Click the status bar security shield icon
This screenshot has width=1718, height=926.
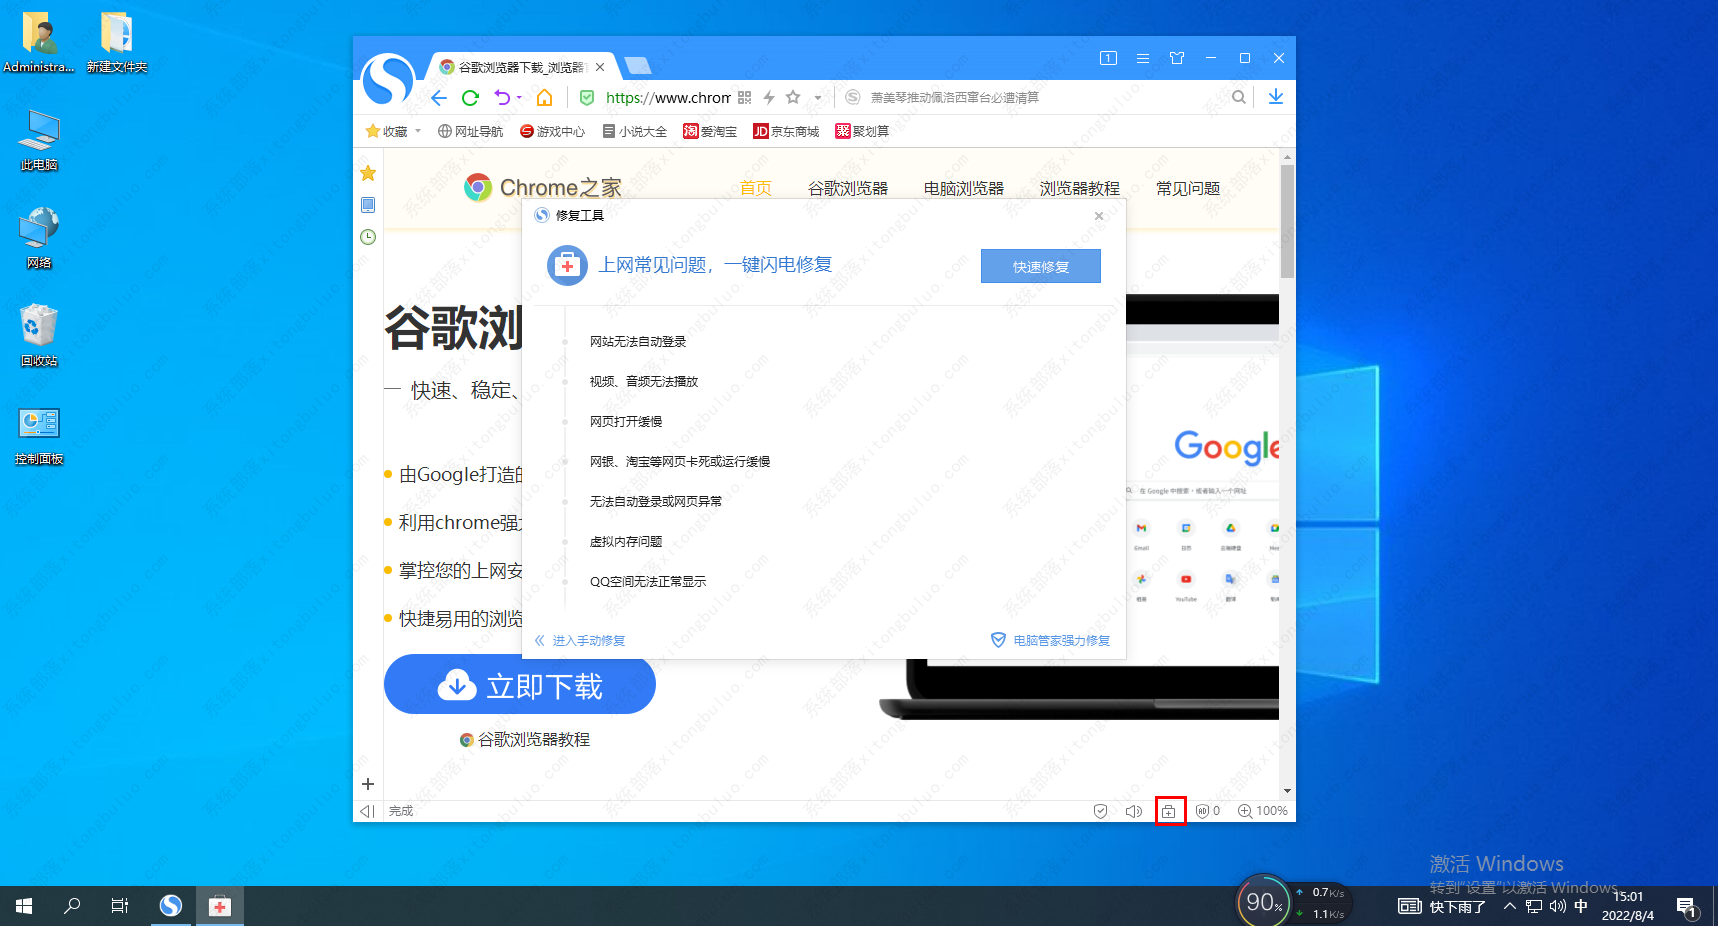(1100, 811)
